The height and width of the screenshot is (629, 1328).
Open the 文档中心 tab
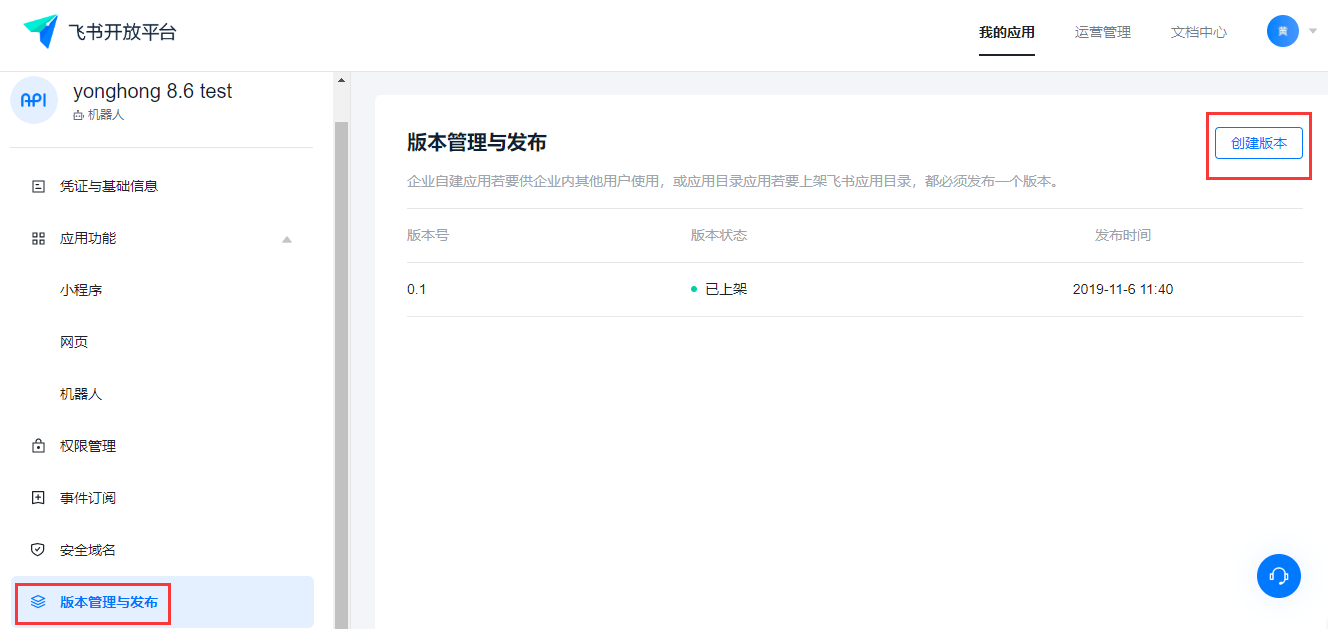click(1198, 32)
